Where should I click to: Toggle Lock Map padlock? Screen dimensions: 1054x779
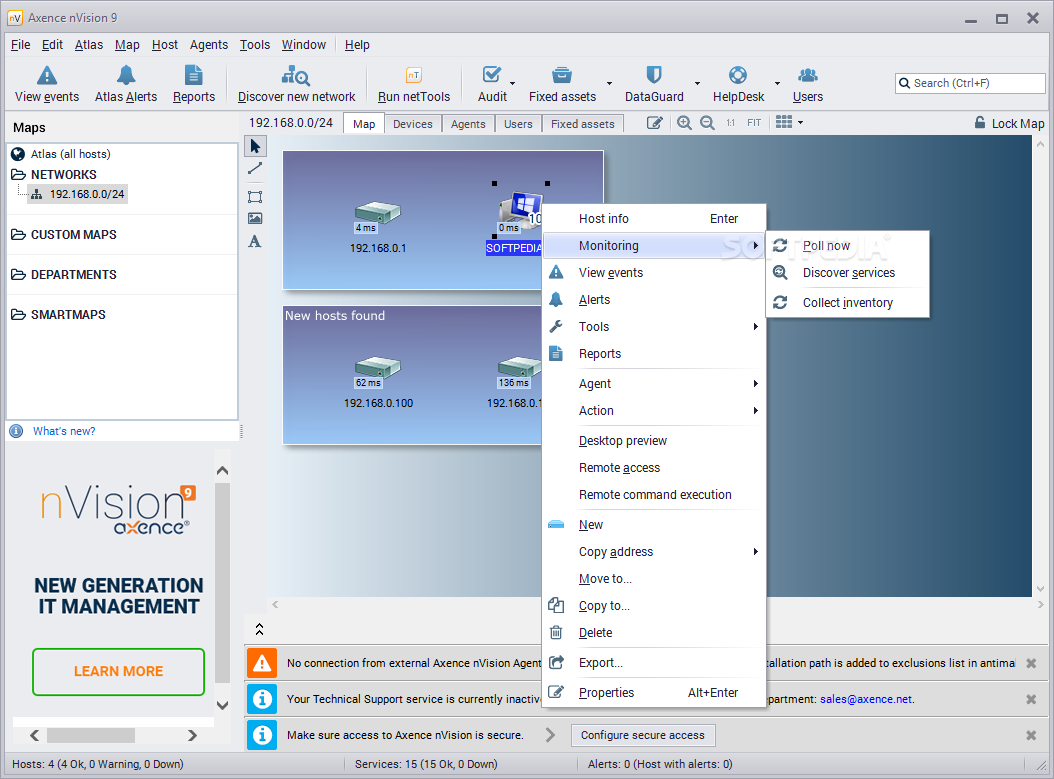[981, 123]
